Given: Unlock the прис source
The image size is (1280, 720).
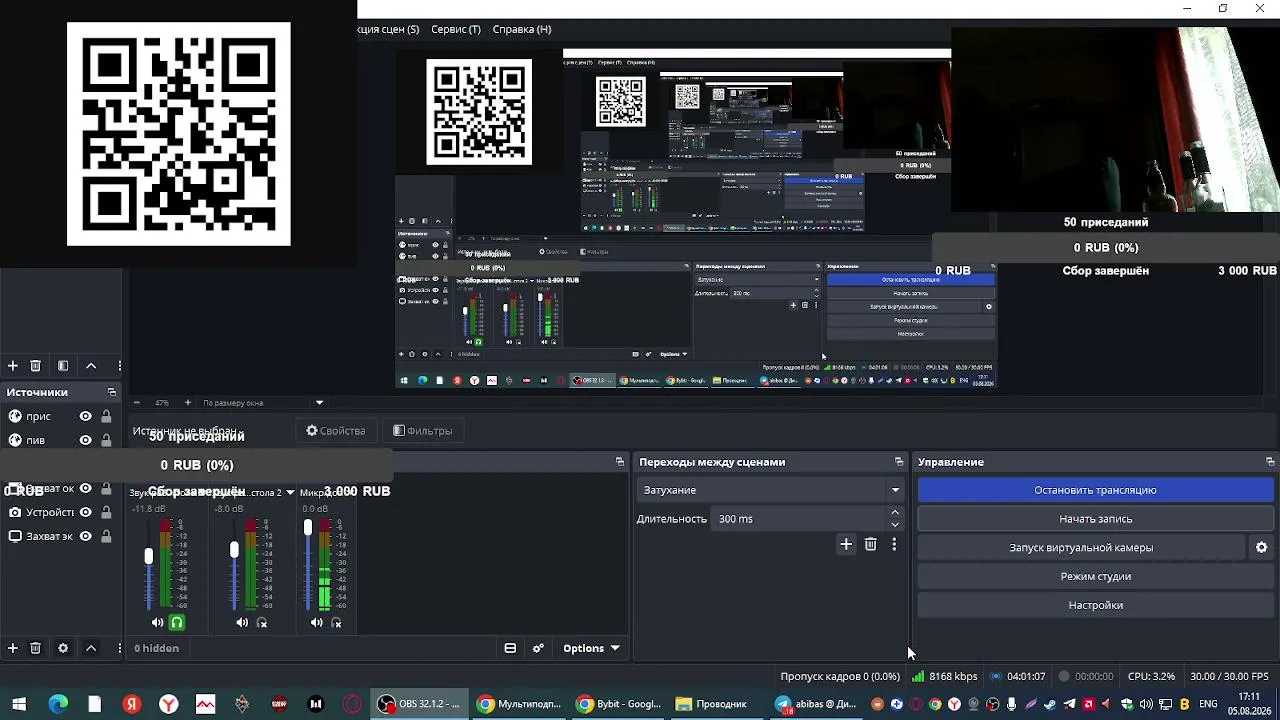Looking at the screenshot, I should [x=106, y=416].
